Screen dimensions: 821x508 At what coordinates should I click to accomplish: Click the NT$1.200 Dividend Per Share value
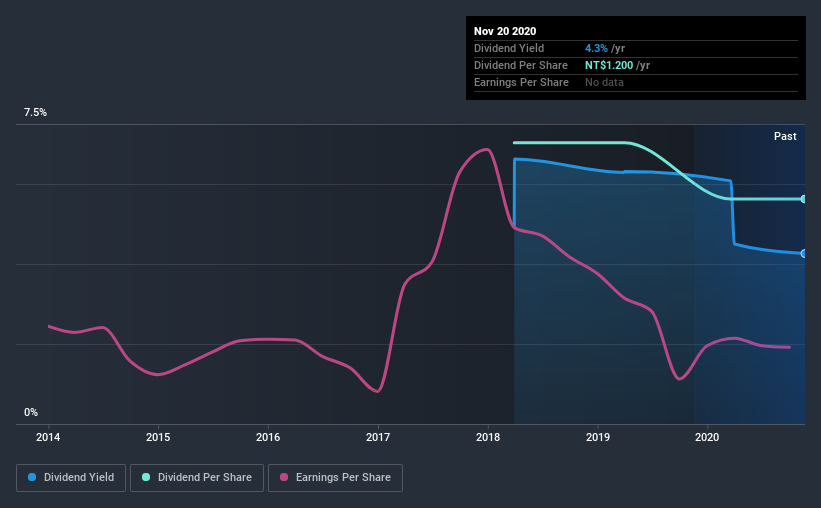(x=609, y=65)
